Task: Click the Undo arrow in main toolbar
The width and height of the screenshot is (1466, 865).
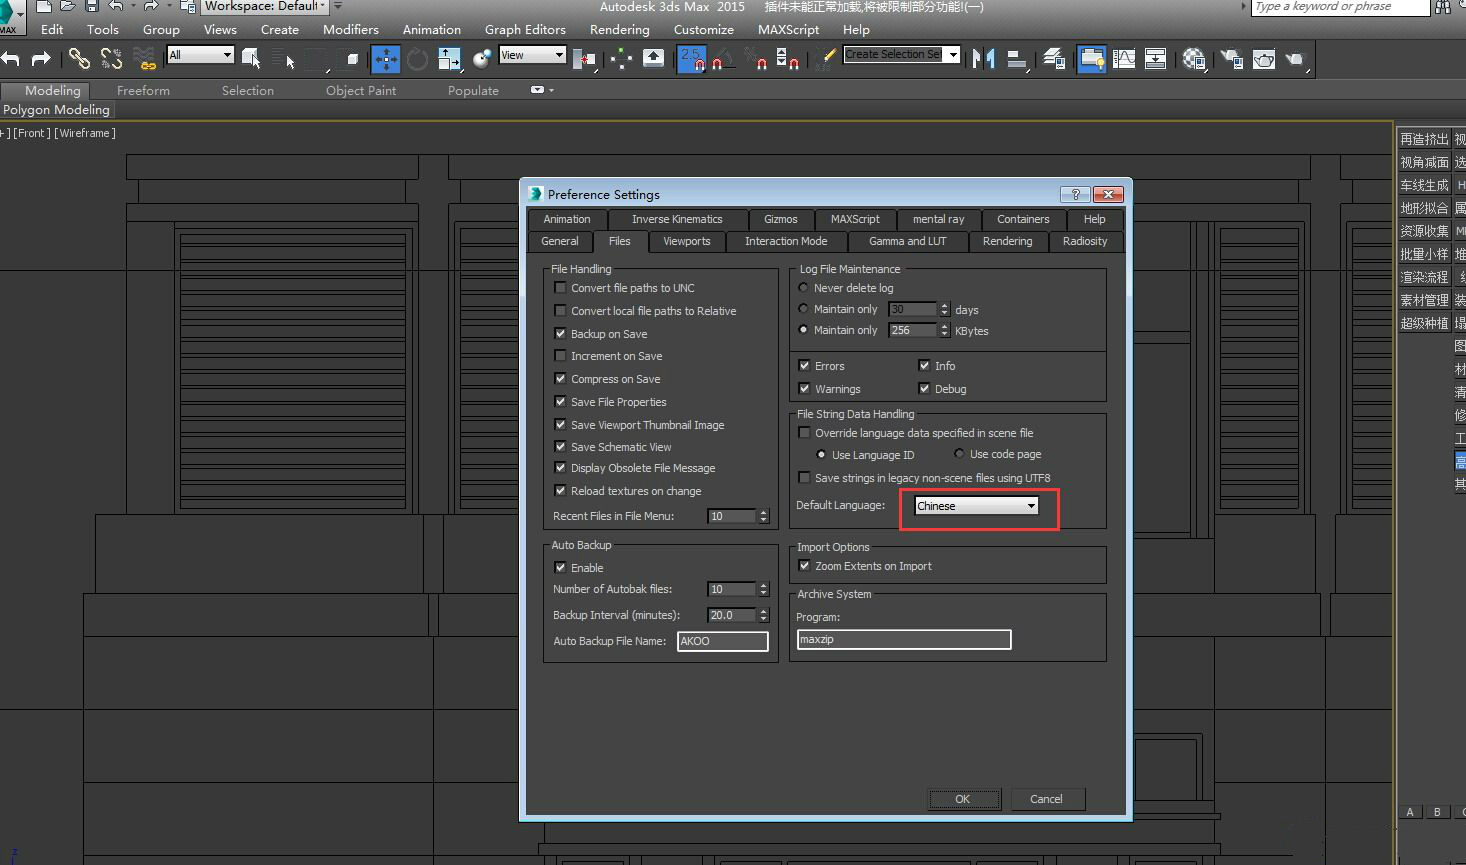Action: (x=10, y=59)
